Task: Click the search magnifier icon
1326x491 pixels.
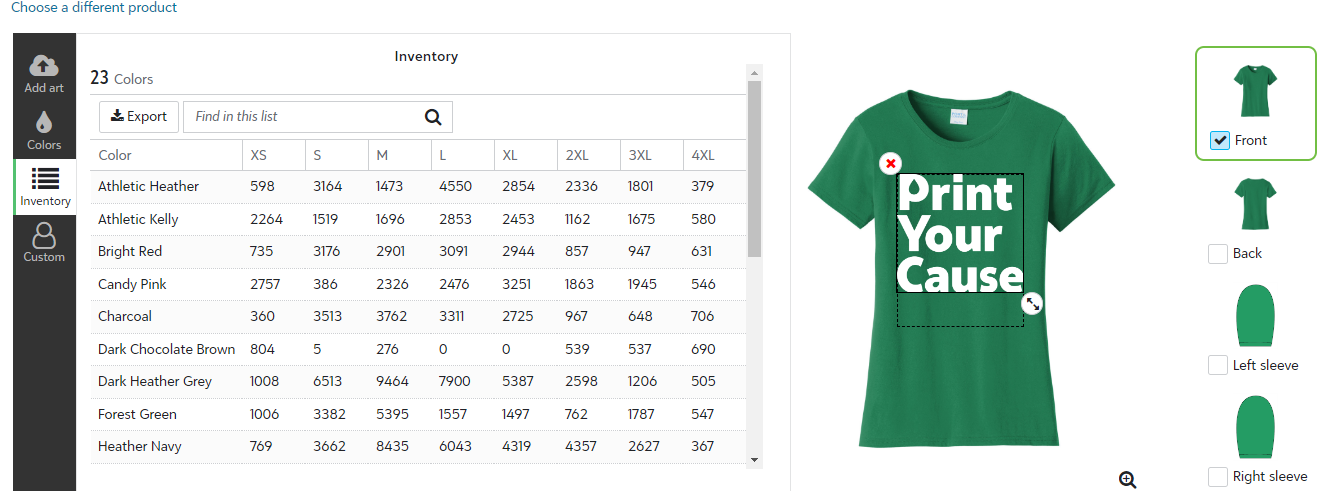Action: pyautogui.click(x=433, y=117)
